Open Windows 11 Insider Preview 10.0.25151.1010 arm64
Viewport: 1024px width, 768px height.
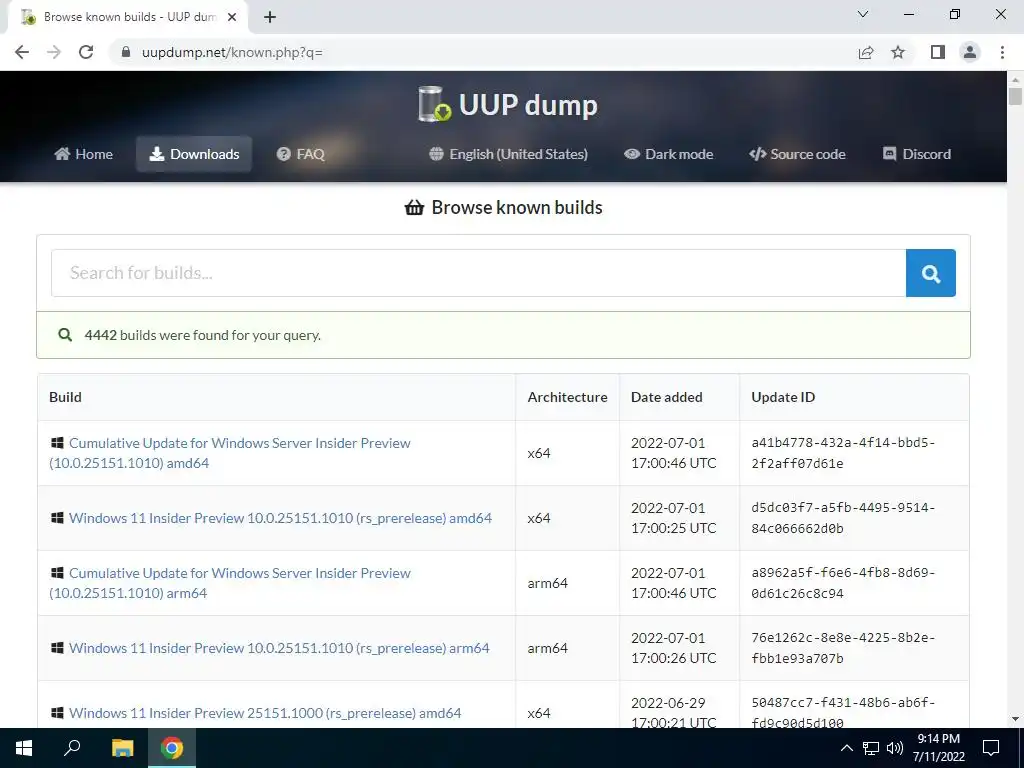point(279,648)
